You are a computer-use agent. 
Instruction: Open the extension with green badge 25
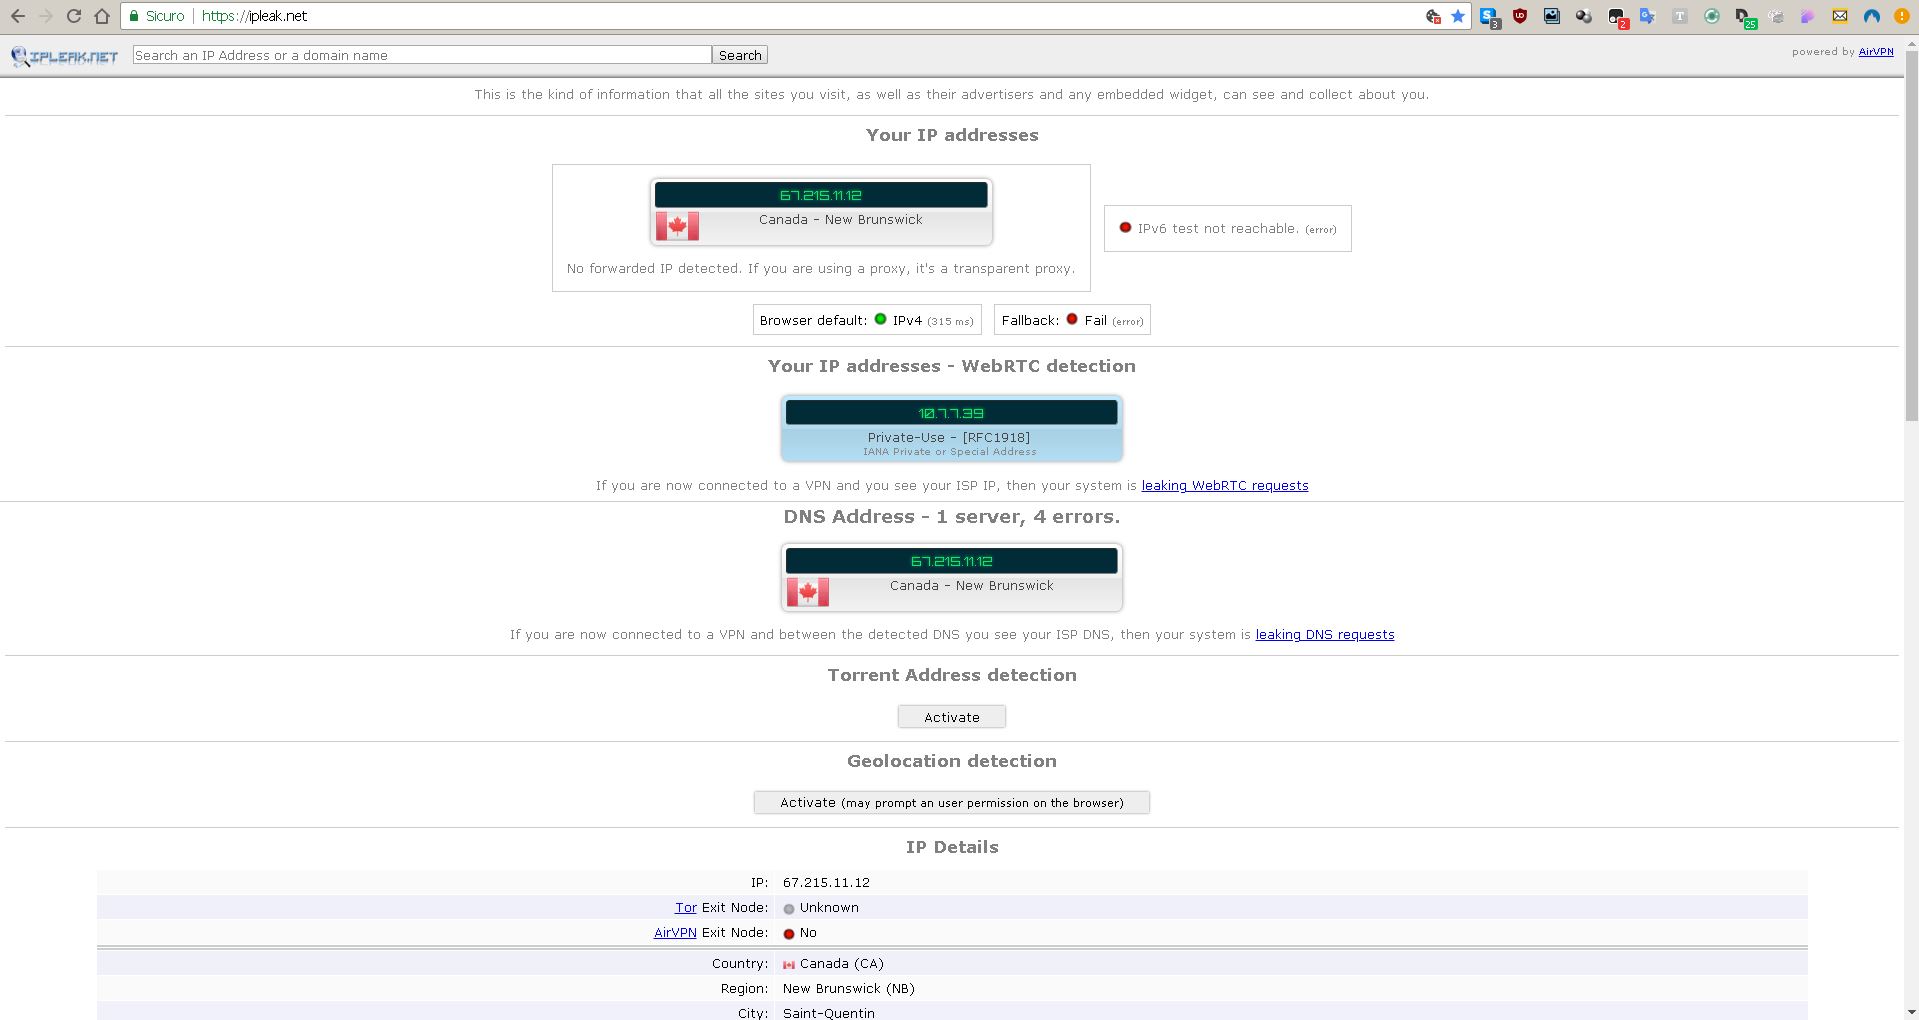point(1745,17)
